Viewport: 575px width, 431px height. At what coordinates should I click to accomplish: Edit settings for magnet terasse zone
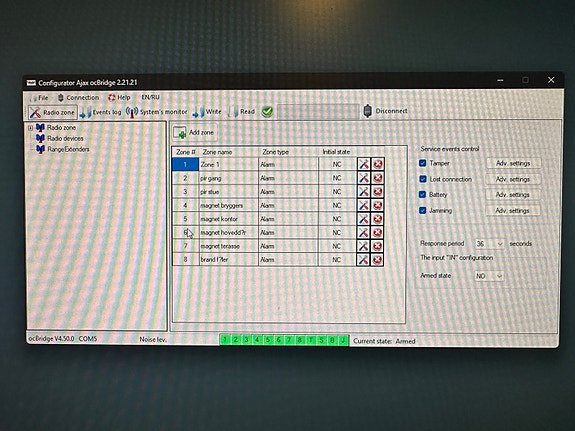click(363, 246)
